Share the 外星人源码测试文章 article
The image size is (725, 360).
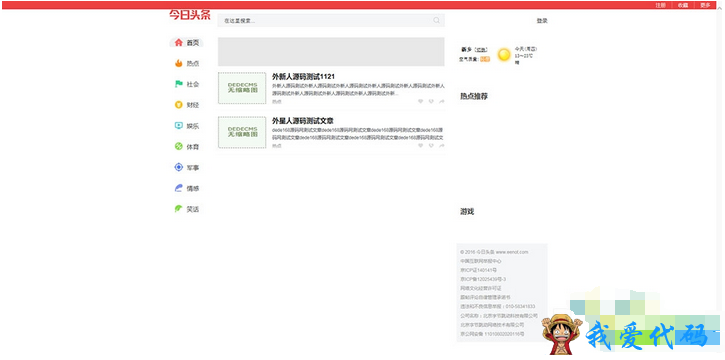pyautogui.click(x=442, y=146)
